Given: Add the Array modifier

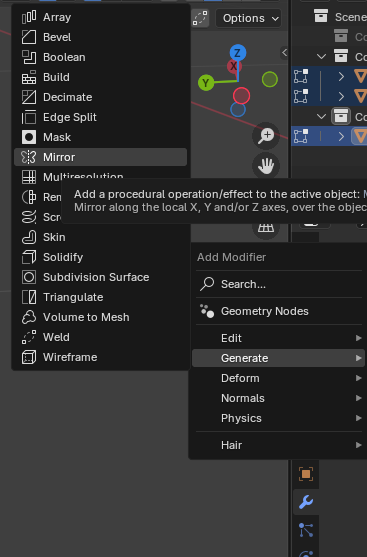Looking at the screenshot, I should 100,17.
